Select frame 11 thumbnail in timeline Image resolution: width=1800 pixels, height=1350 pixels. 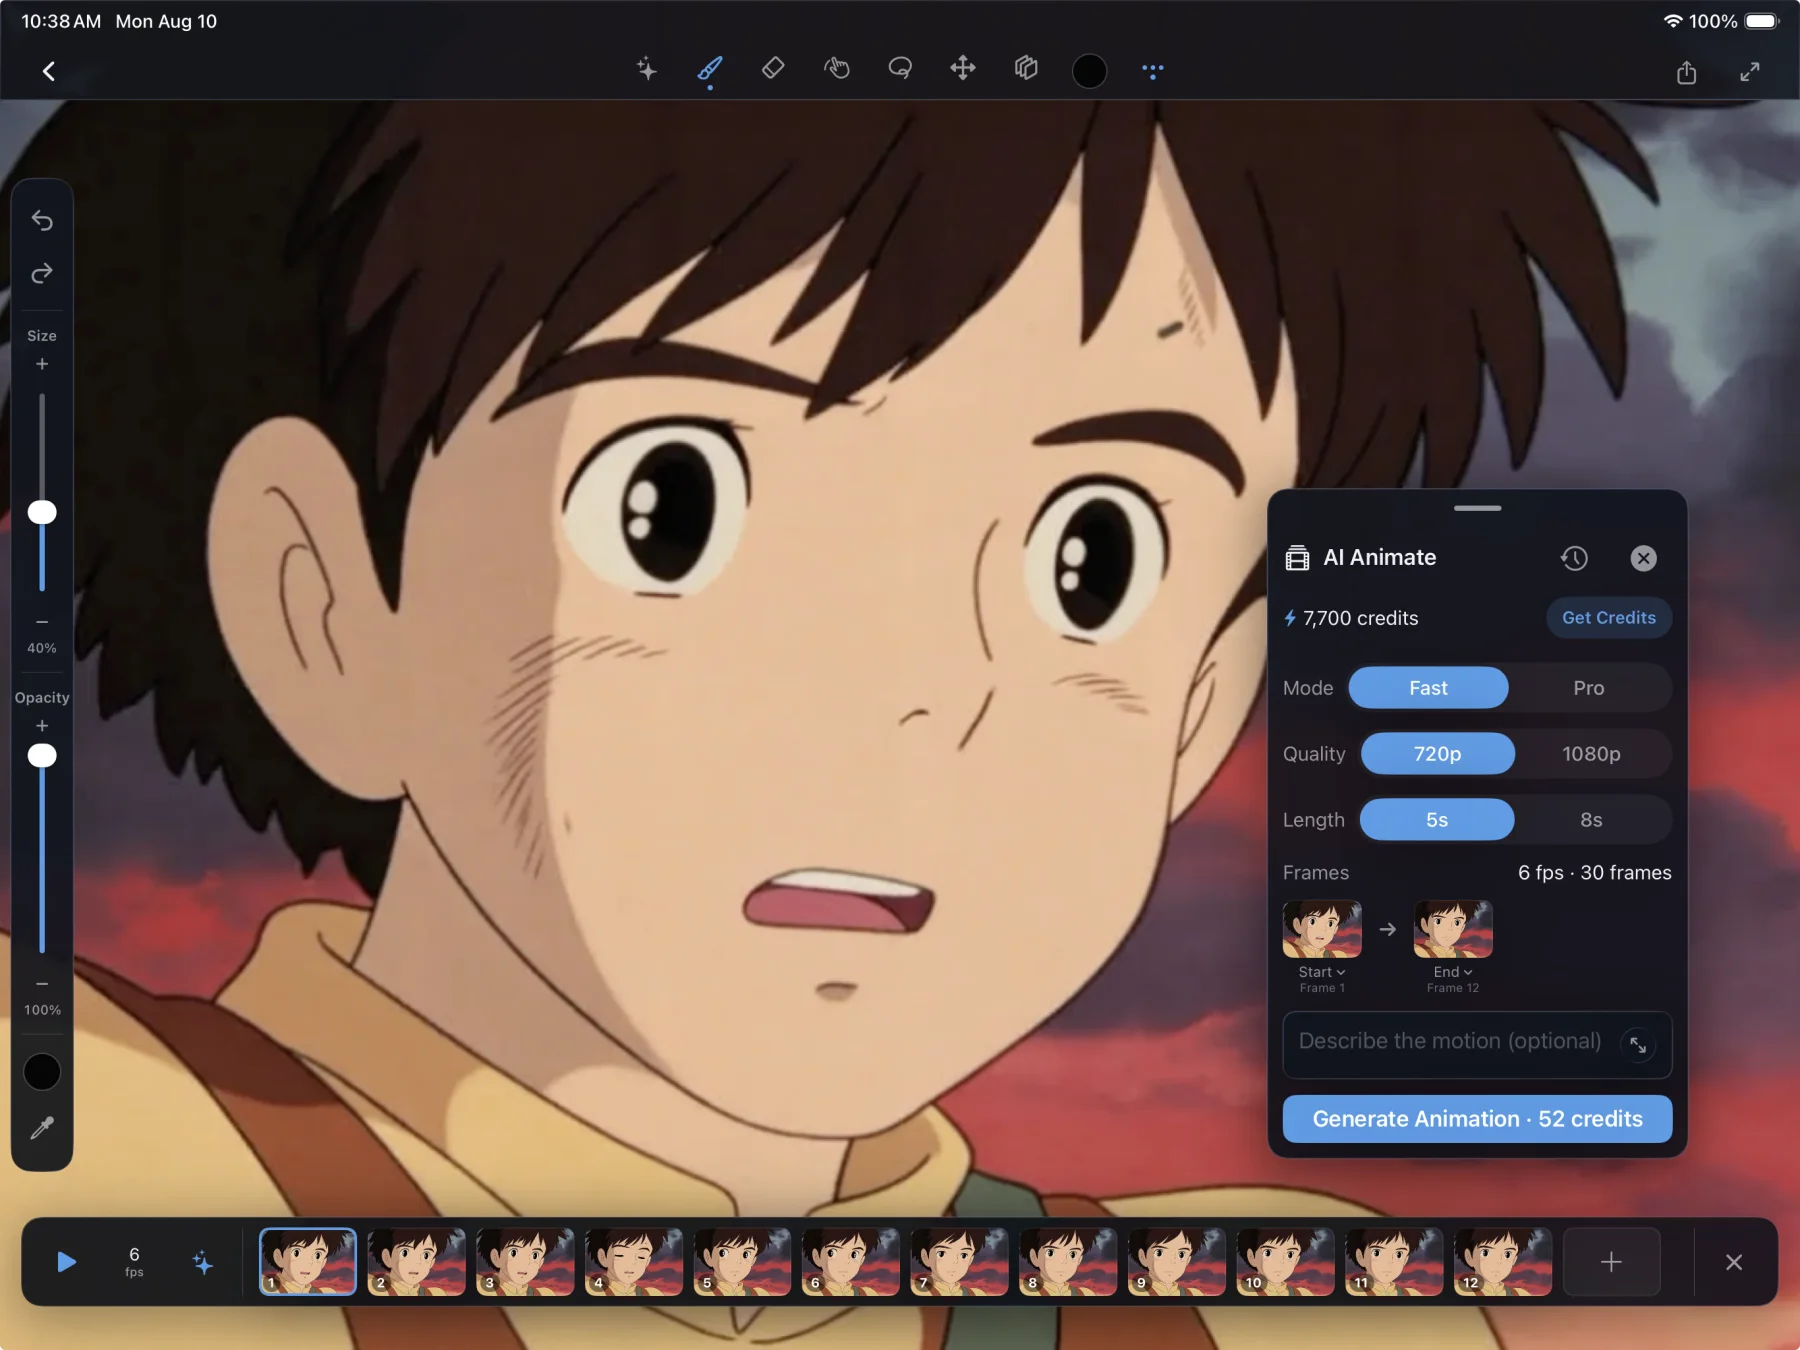[x=1394, y=1262]
